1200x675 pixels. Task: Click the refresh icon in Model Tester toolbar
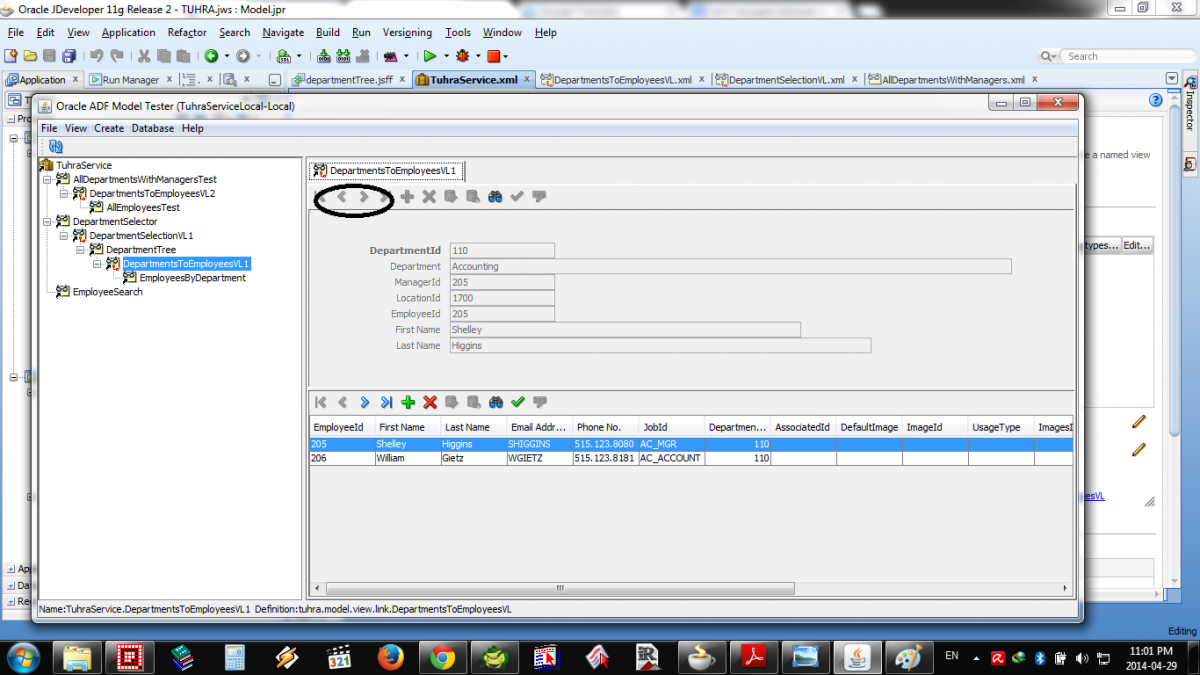(56, 146)
